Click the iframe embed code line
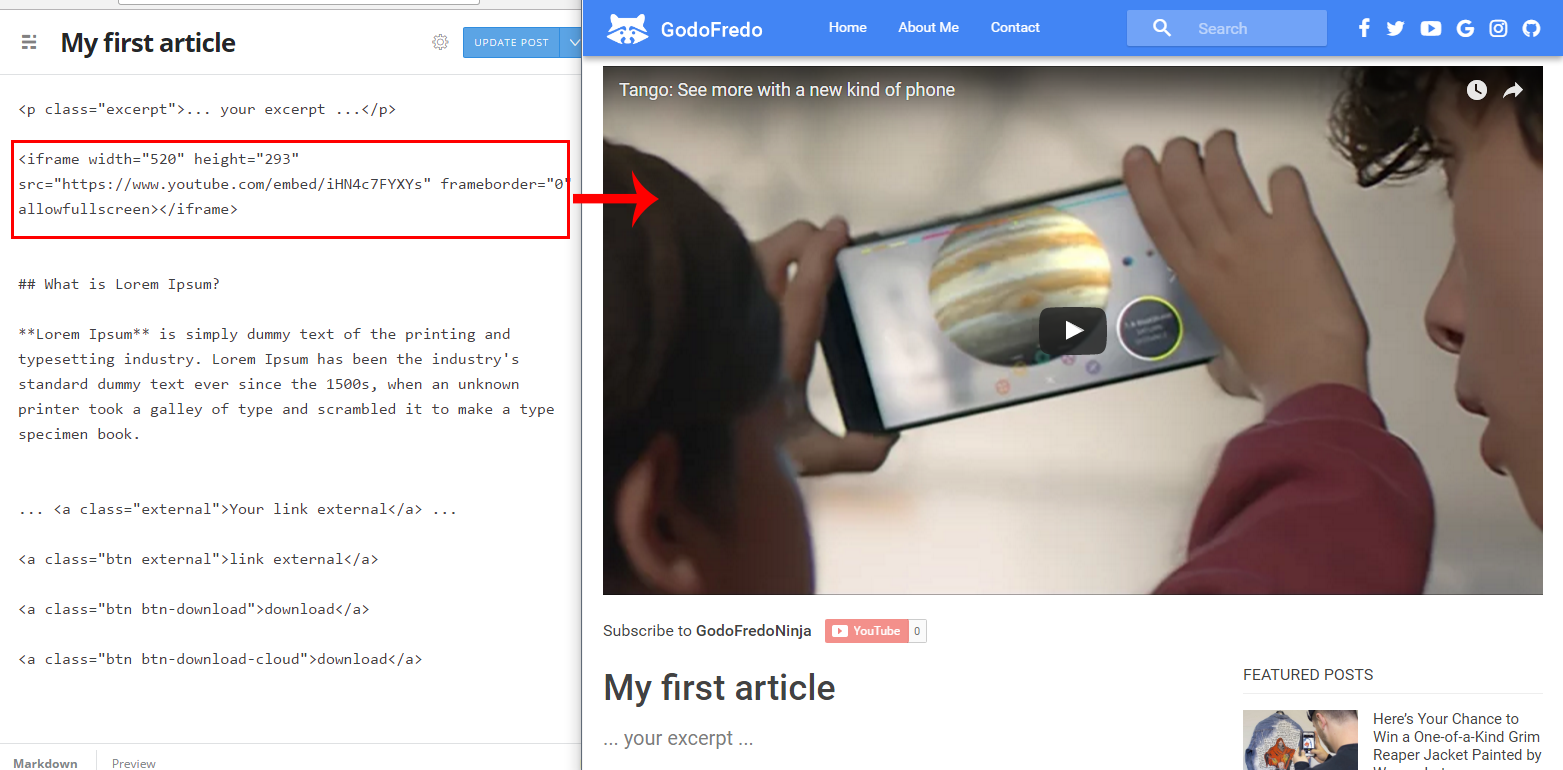The image size is (1563, 770). pos(294,184)
